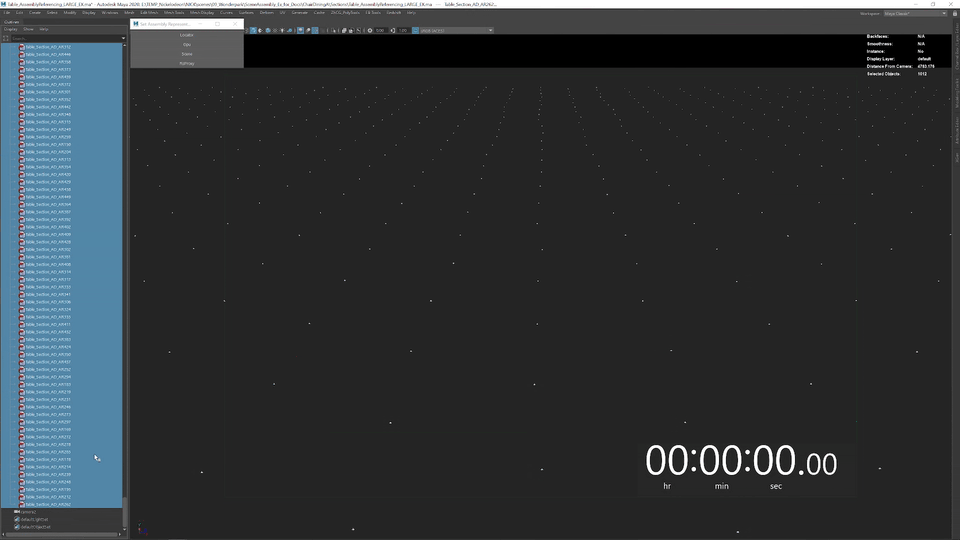Viewport: 960px width, 540px height.
Task: Open the Windows menu in the menu bar
Action: pos(109,13)
